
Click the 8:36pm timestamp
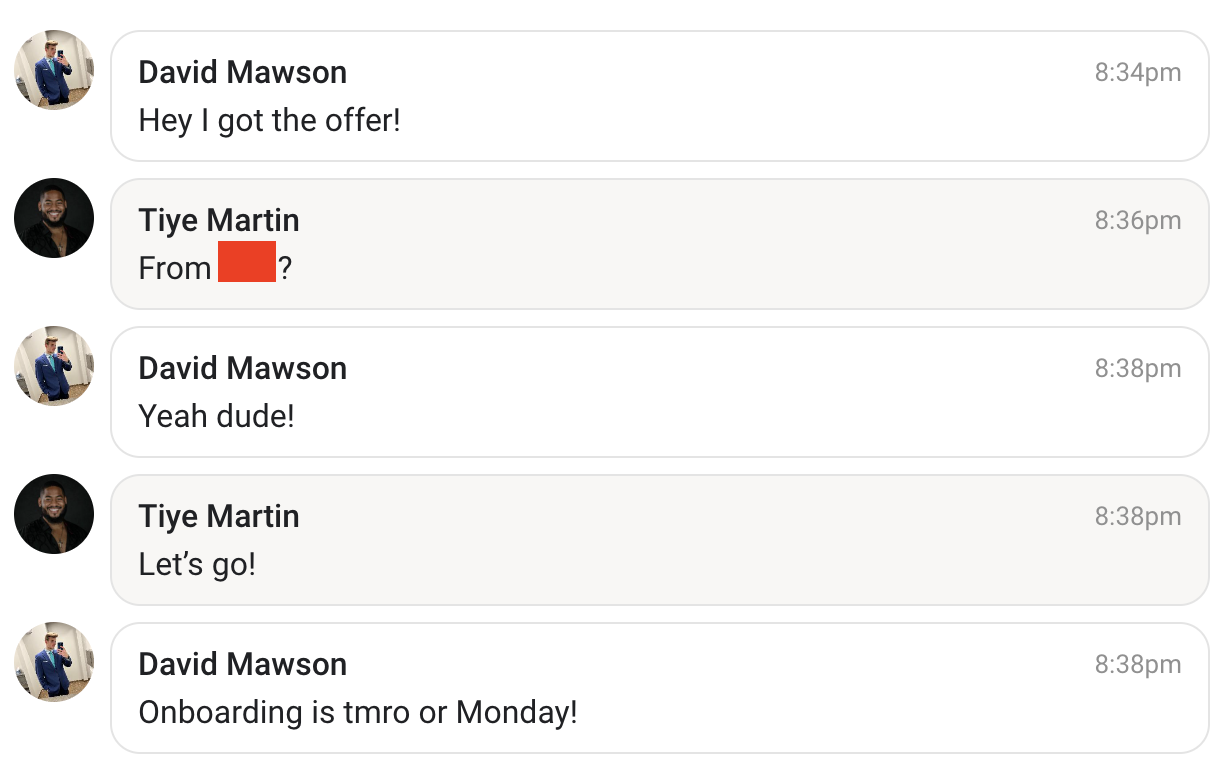pos(1137,220)
